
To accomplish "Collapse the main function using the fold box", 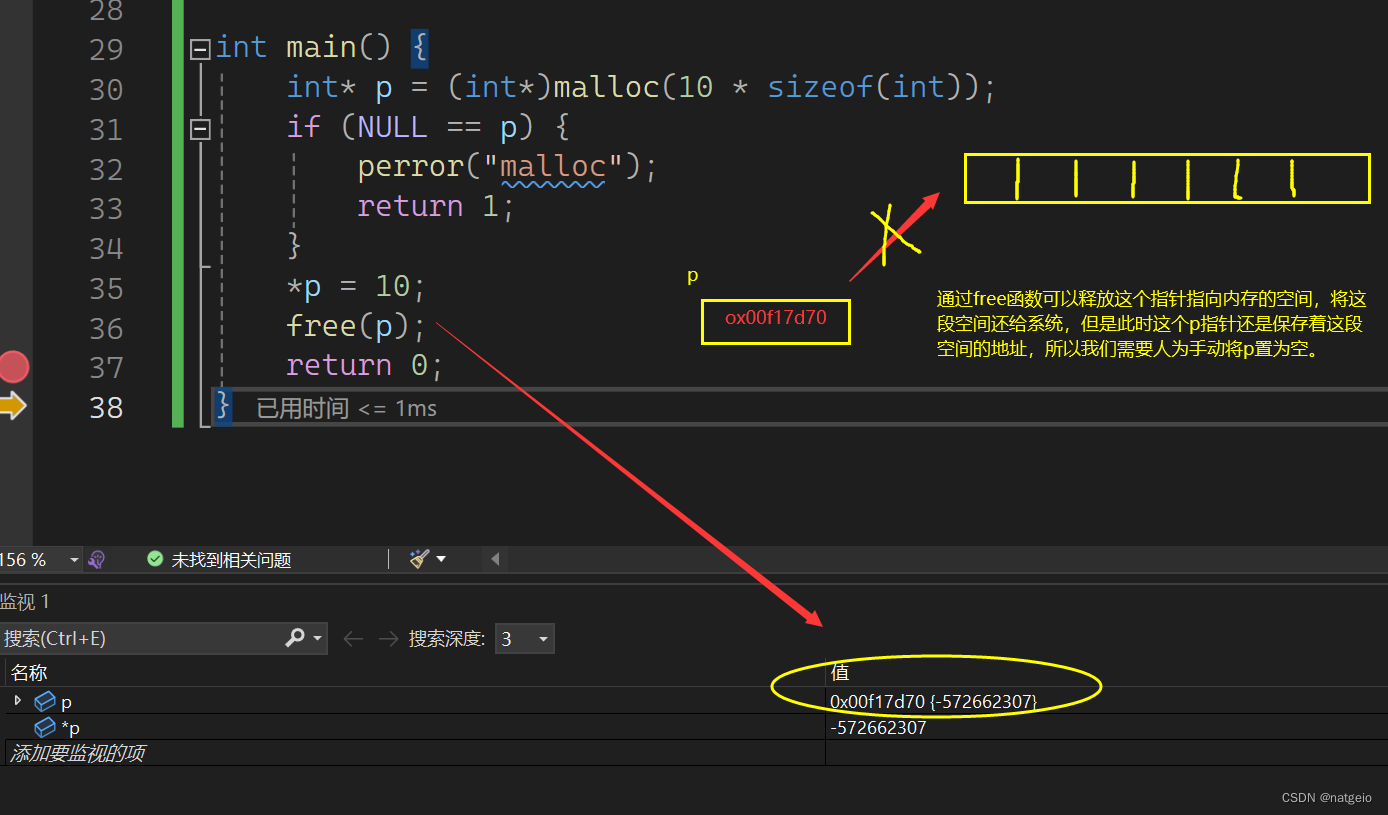I will click(199, 47).
